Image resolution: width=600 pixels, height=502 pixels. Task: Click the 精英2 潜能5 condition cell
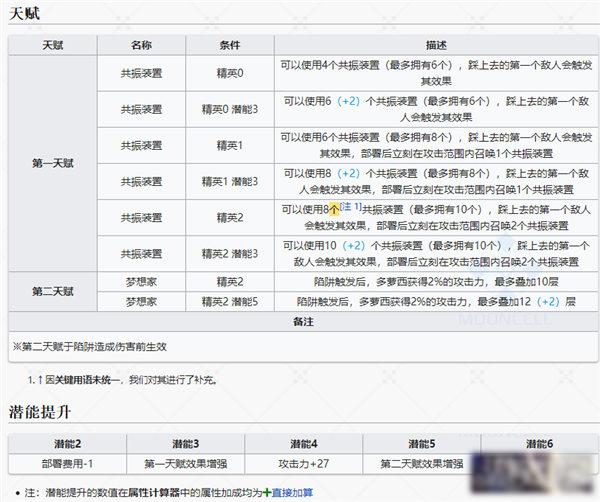(230, 302)
